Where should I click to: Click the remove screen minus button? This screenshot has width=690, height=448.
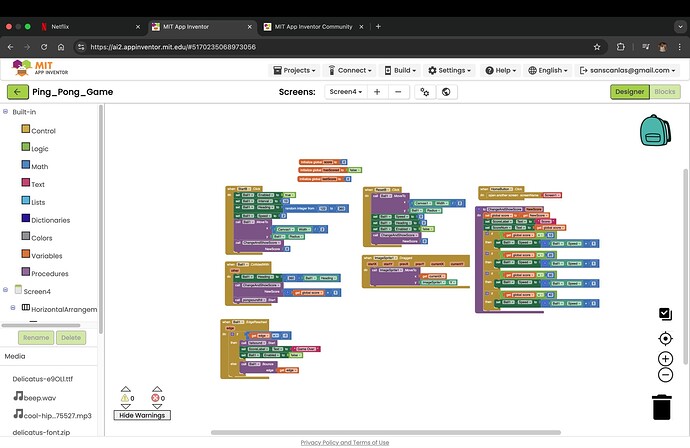398,92
